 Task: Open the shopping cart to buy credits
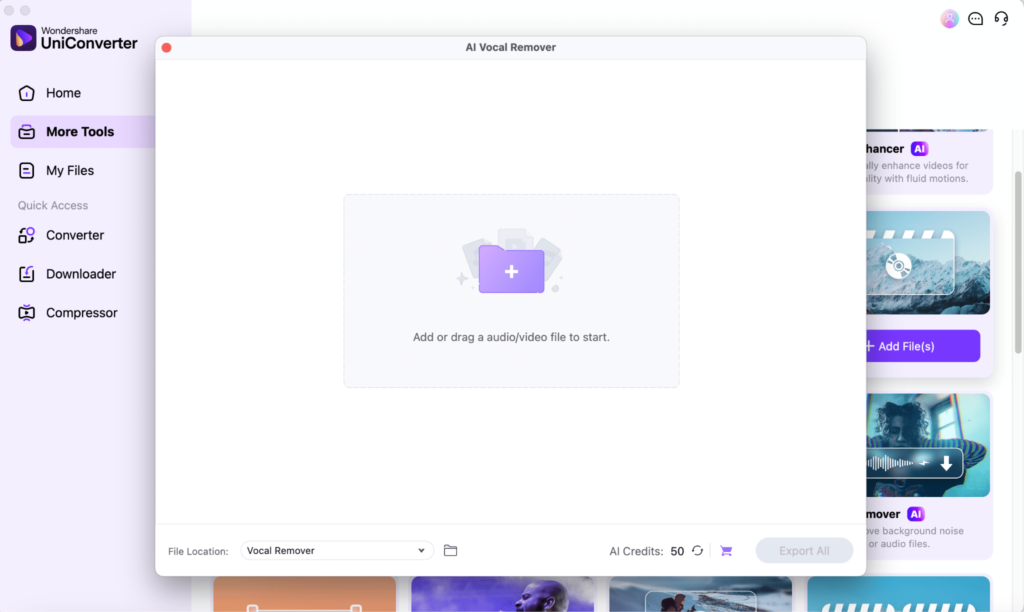click(x=725, y=550)
